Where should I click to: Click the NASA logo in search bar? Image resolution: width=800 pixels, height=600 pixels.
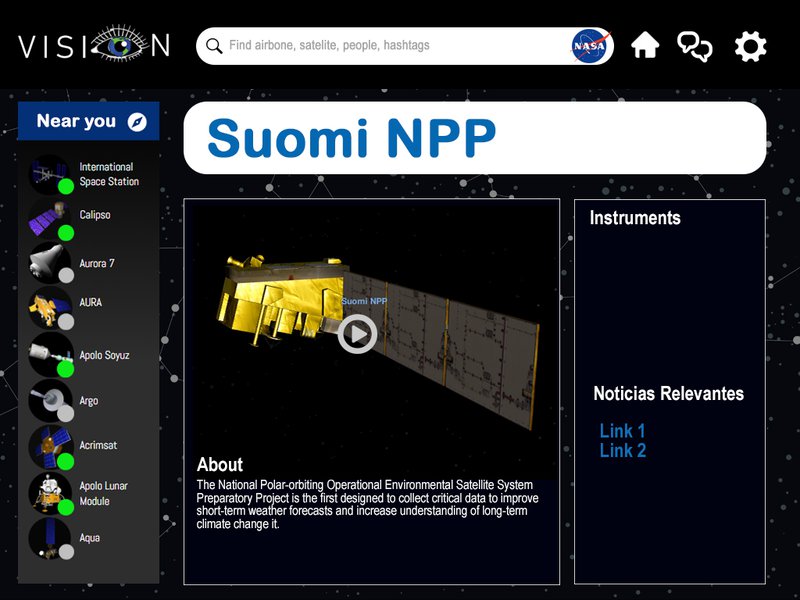pos(590,46)
